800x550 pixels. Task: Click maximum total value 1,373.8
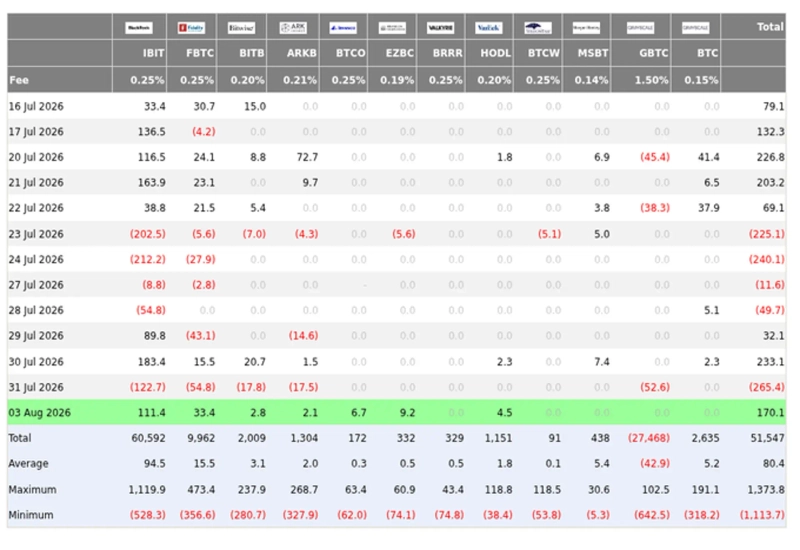coord(766,490)
